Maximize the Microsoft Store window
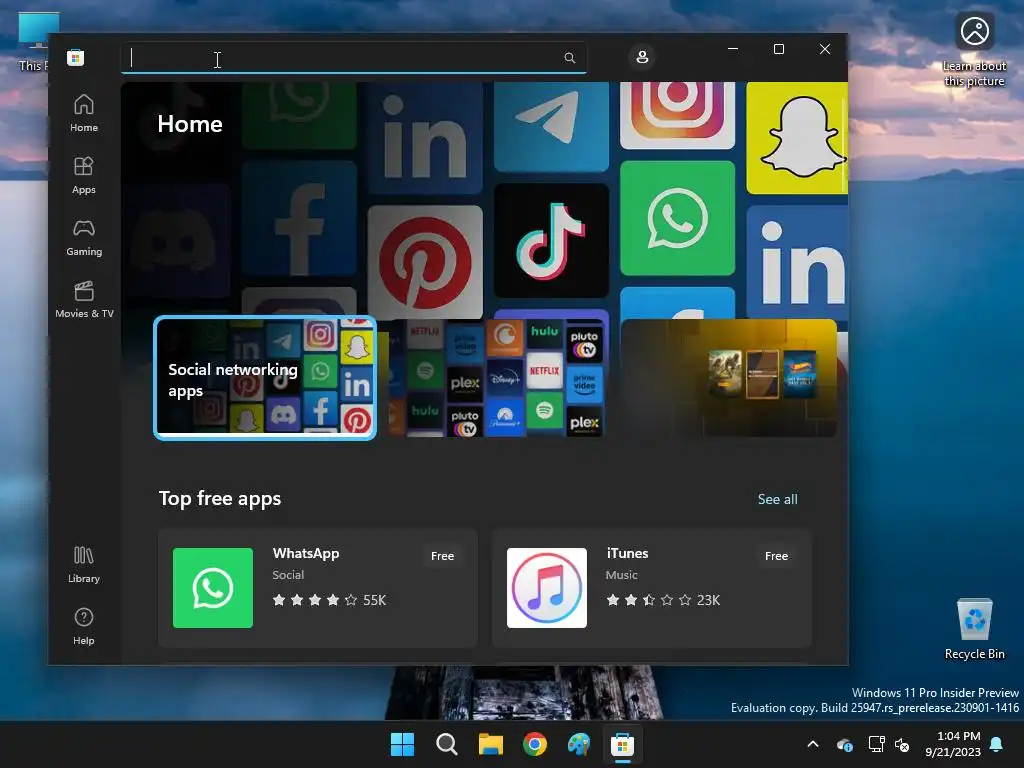 point(778,49)
